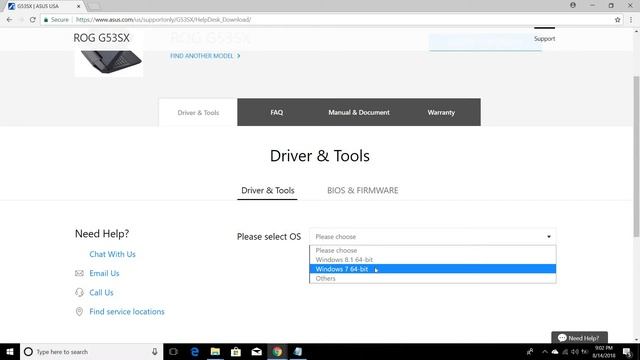Click the Chrome icon on the taskbar
Screen dimensions: 640x360
click(x=277, y=352)
